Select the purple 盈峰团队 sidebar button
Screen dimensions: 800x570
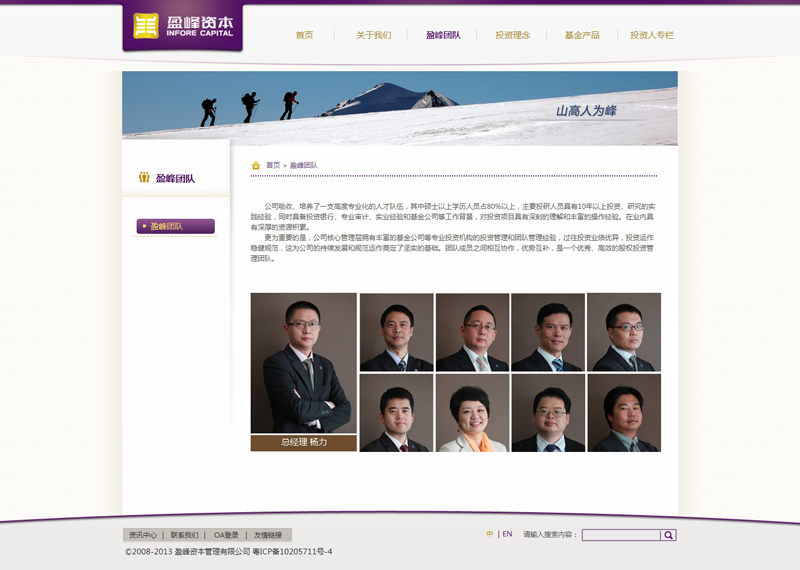point(176,226)
